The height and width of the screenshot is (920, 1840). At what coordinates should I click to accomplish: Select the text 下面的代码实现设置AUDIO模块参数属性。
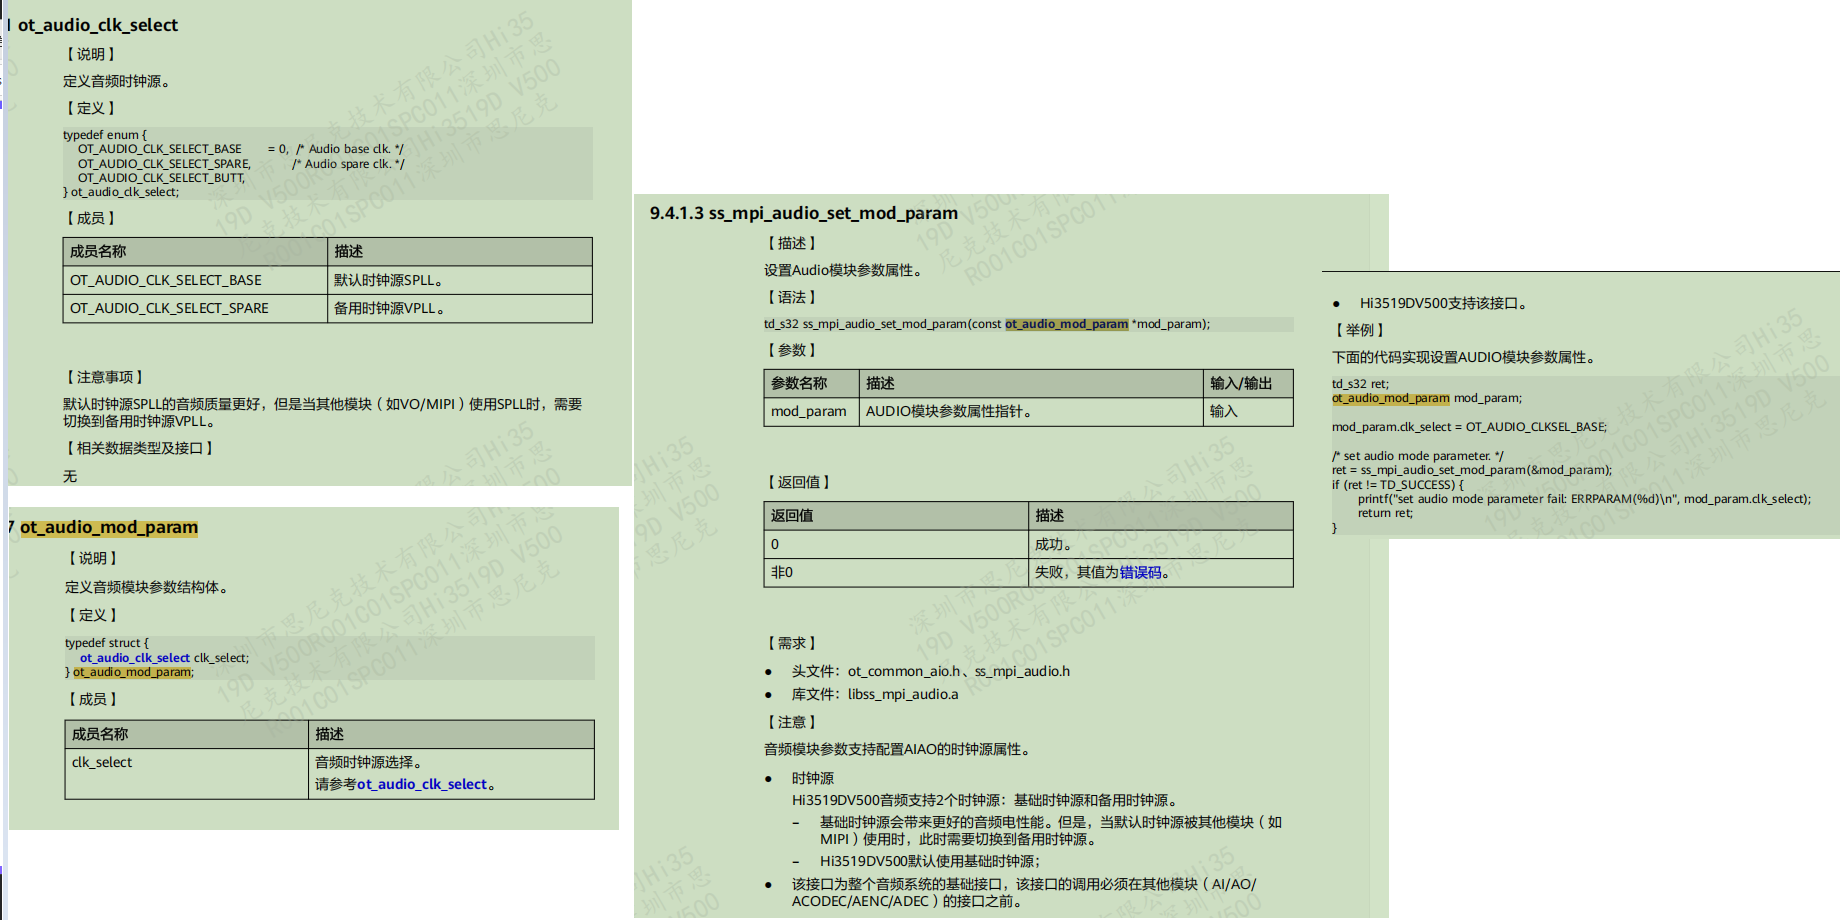click(x=1466, y=357)
